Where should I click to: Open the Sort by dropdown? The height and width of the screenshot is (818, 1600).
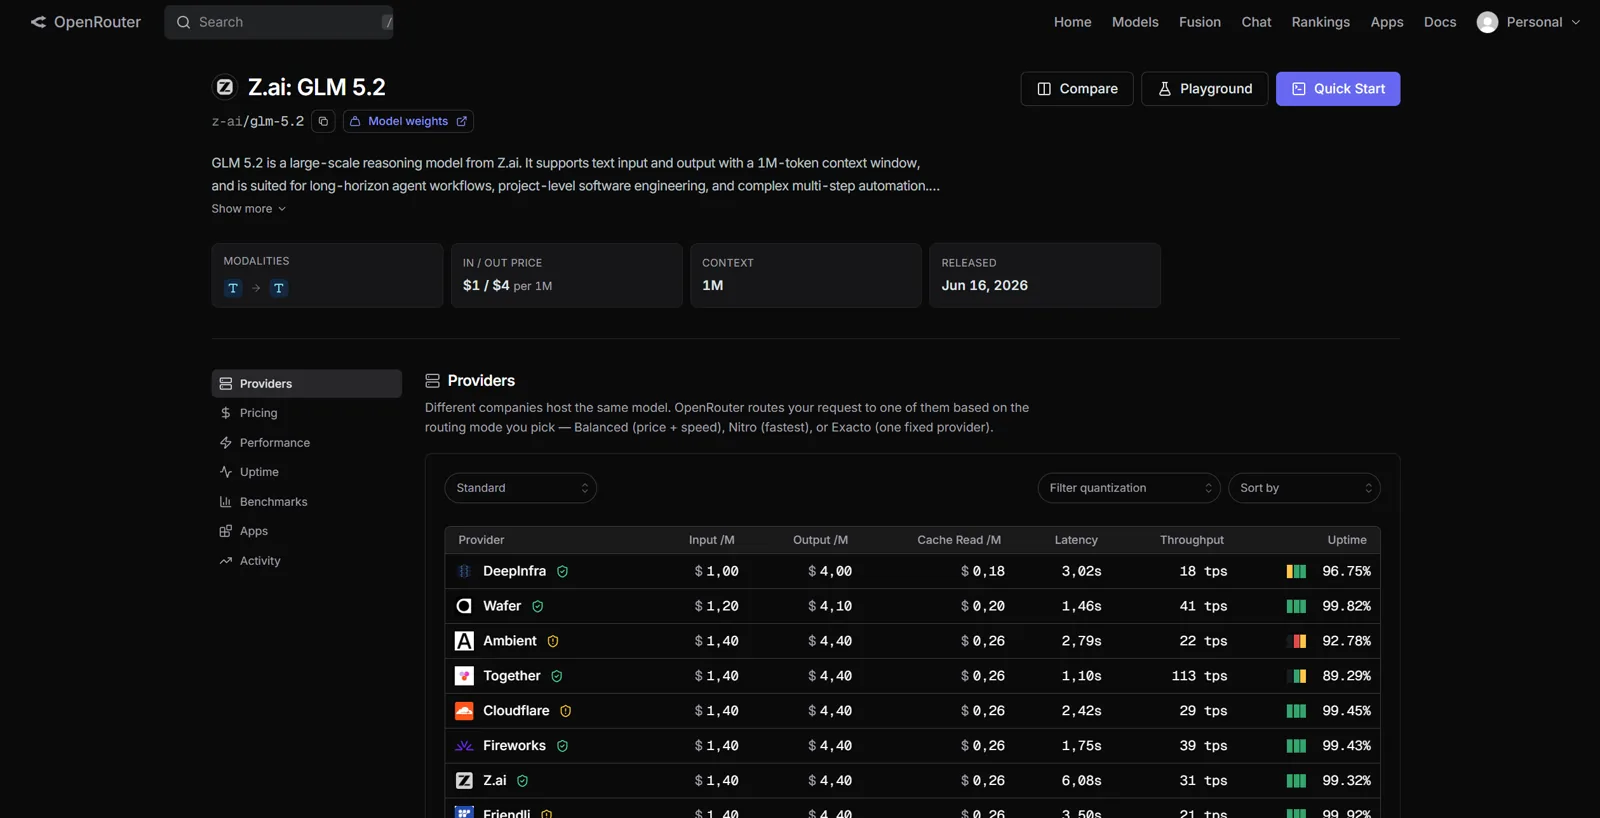coord(1304,488)
